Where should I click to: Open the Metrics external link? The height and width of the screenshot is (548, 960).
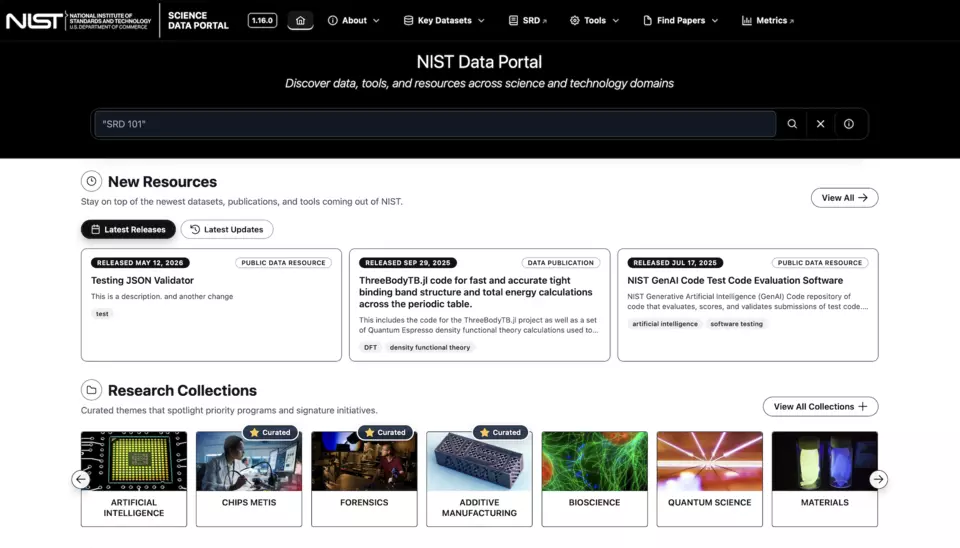coord(767,20)
